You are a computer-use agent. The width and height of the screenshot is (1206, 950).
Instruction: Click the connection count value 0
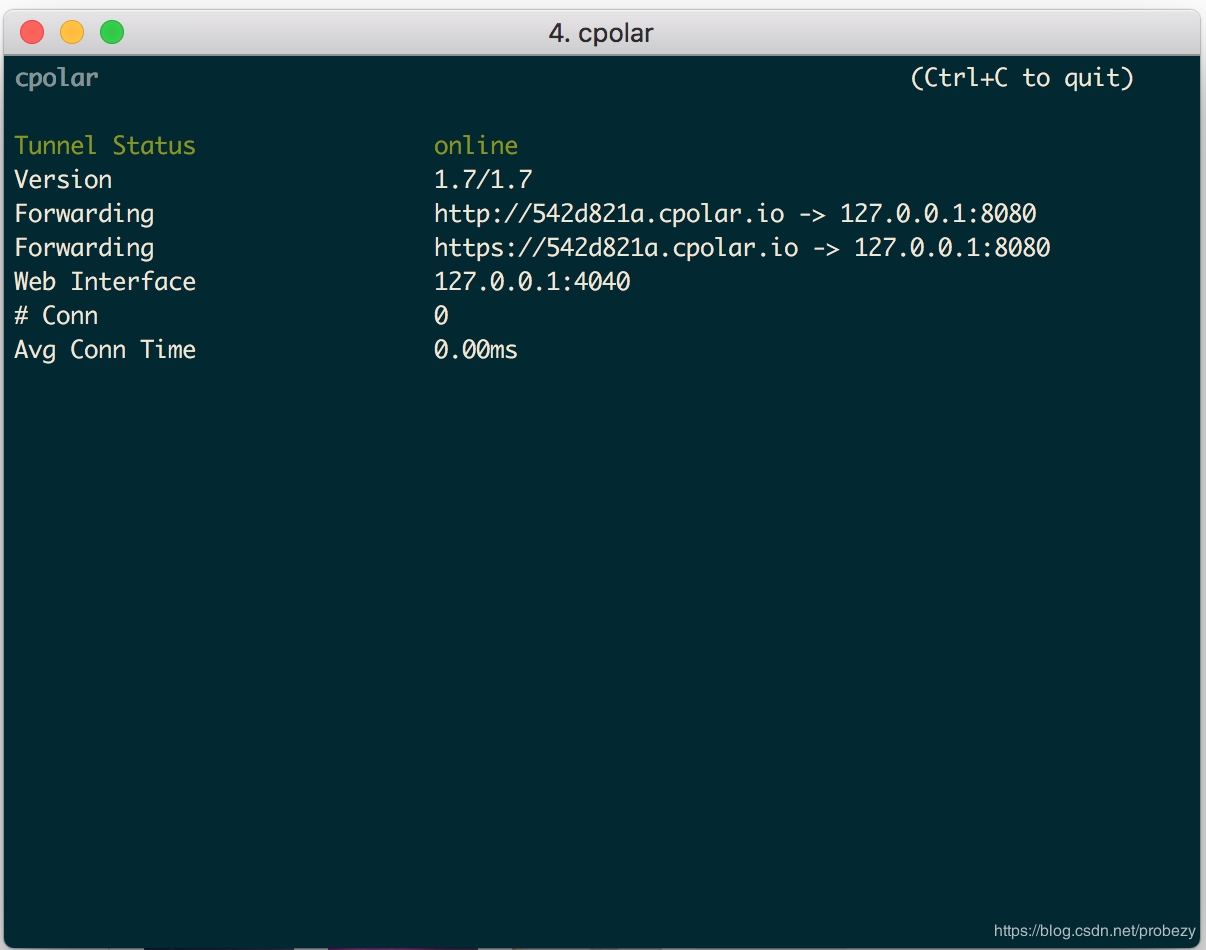(x=441, y=315)
